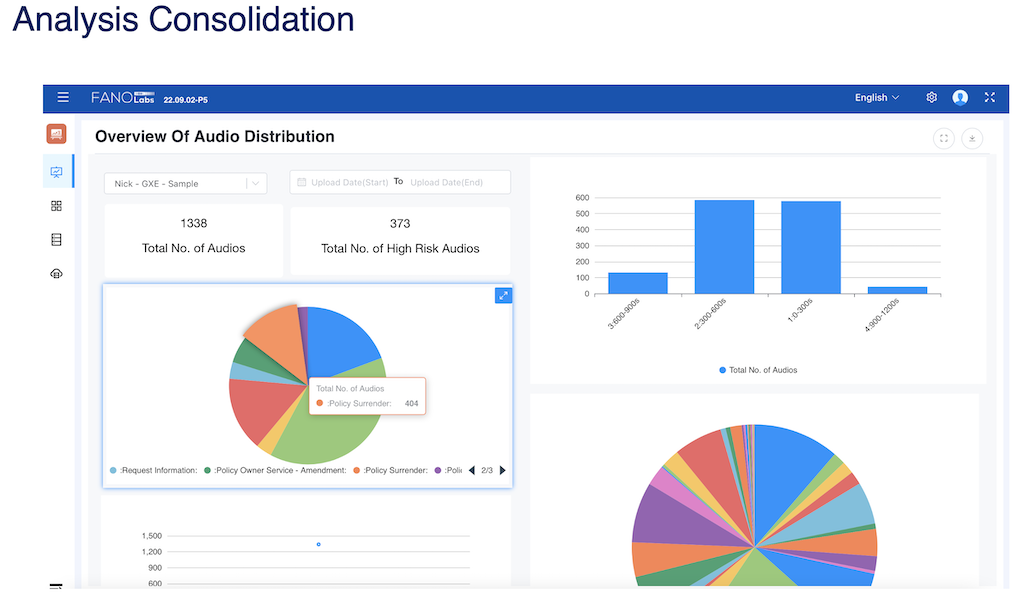Screen dimensions: 1024x605
Task: Toggle Policy Surrender legend item
Action: pyautogui.click(x=391, y=470)
